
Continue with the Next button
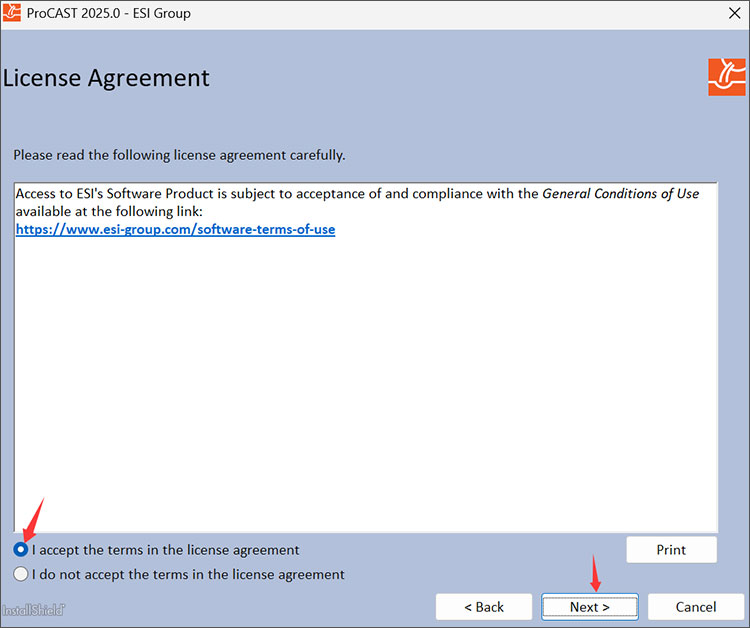point(589,607)
